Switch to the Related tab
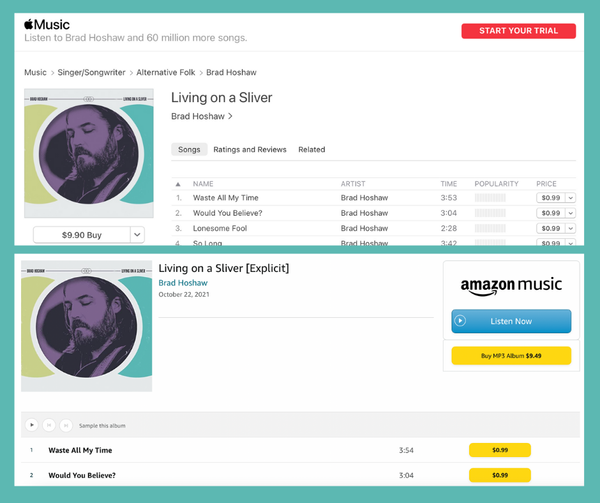The width and height of the screenshot is (600, 503). coord(311,150)
